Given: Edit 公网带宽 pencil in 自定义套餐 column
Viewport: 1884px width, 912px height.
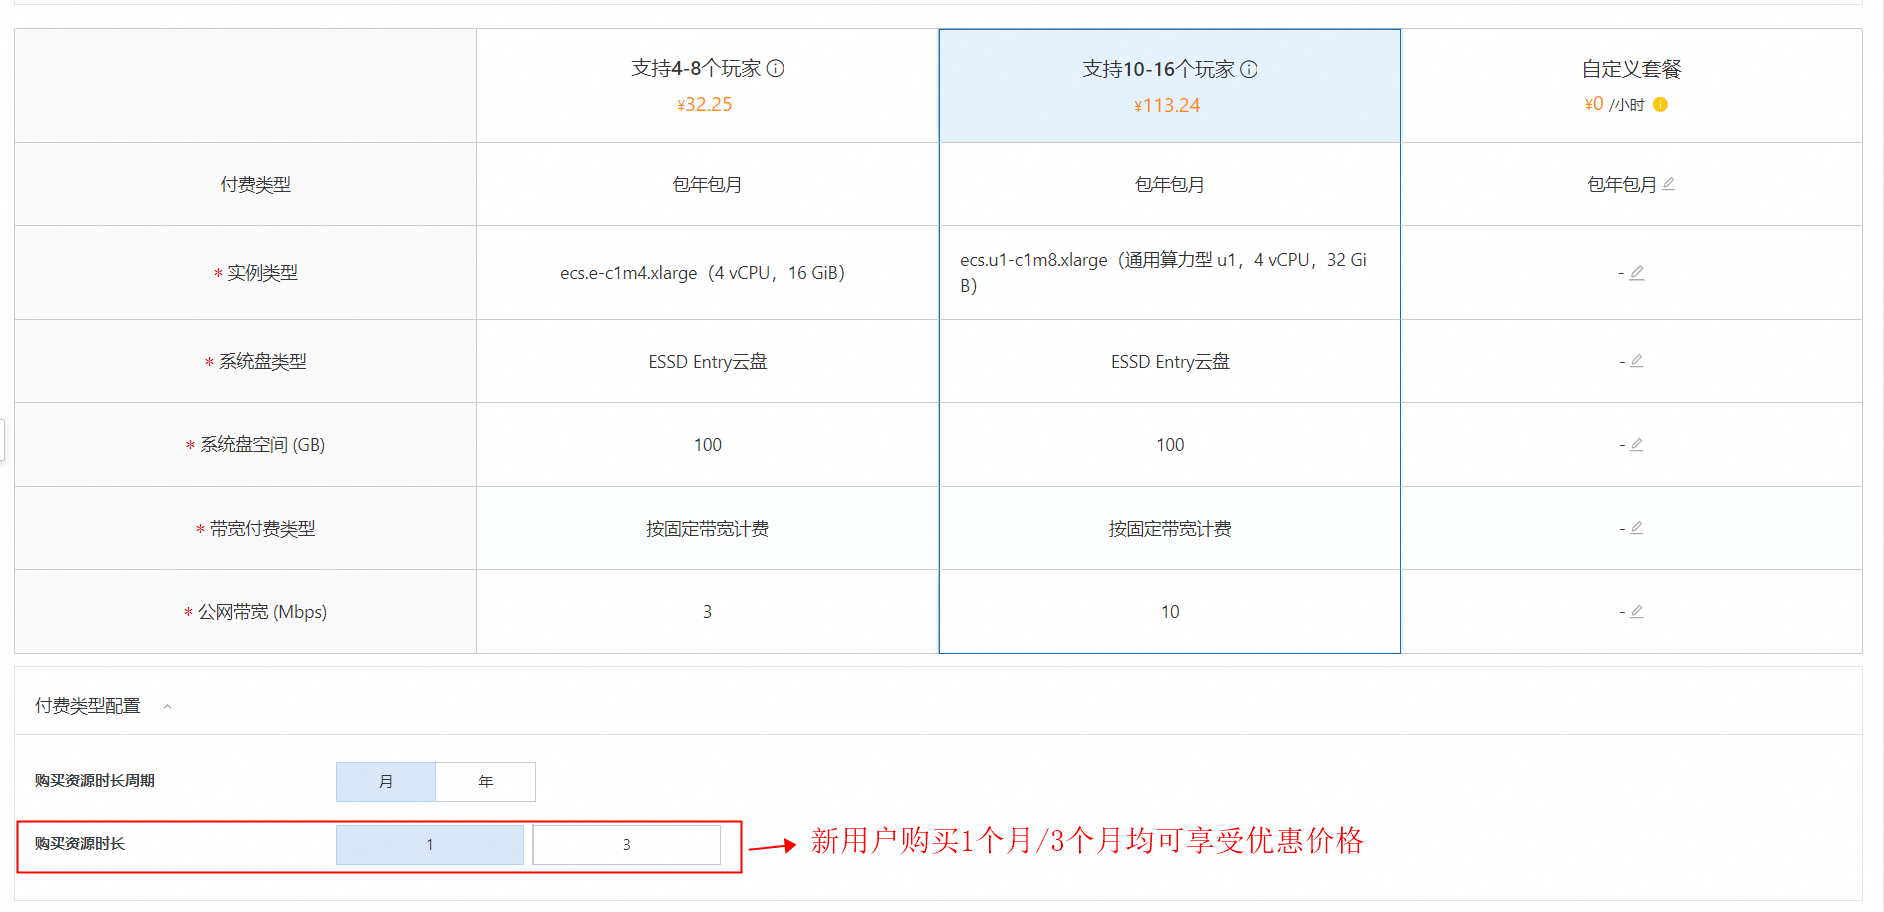Looking at the screenshot, I should coord(1637,611).
